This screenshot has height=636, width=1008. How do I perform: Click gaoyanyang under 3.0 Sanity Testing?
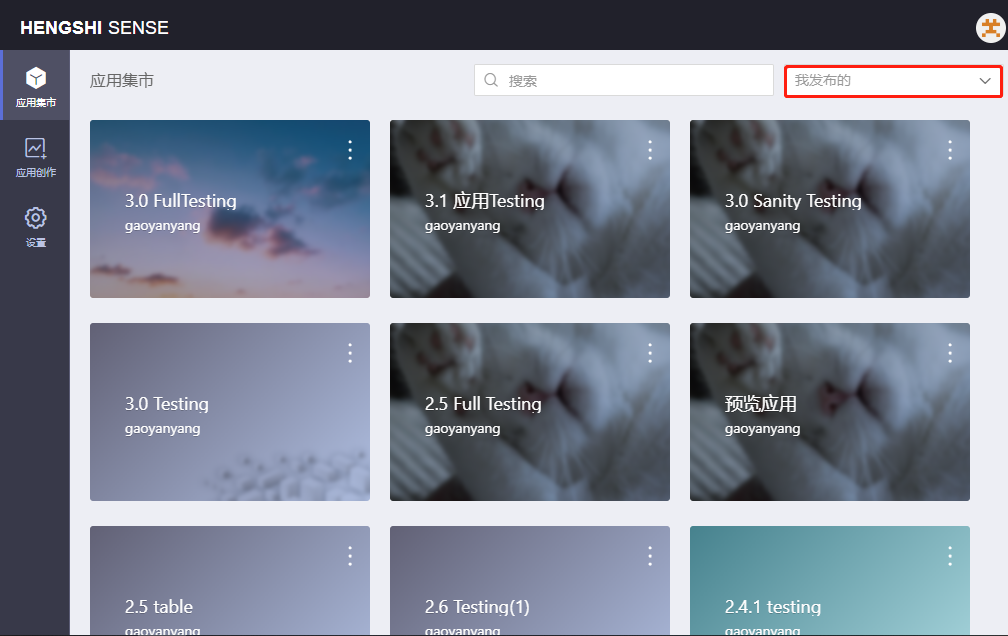[762, 226]
